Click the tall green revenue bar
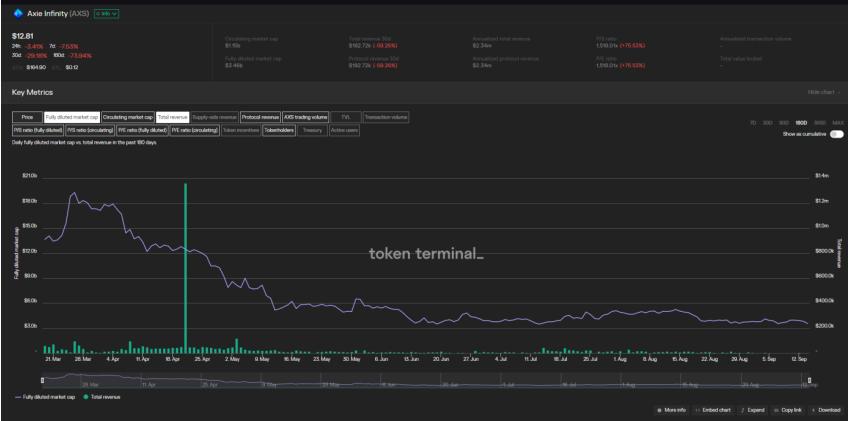The image size is (848, 421). [185, 267]
